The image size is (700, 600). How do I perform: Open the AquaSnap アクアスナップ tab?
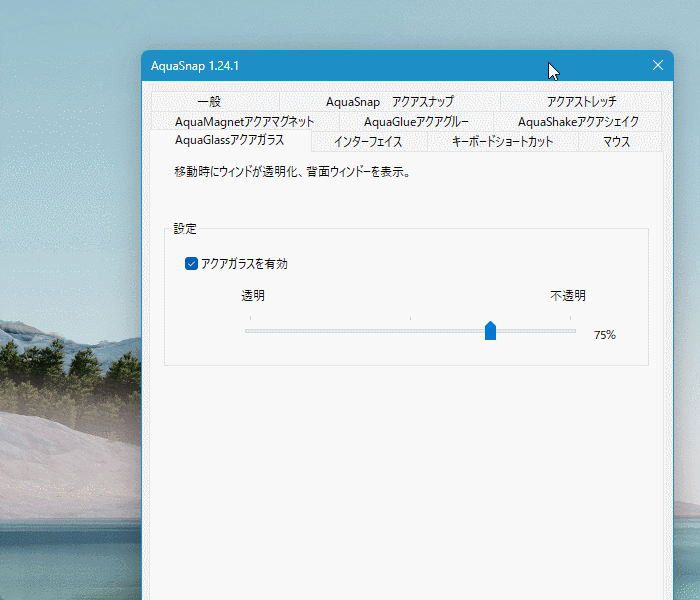(x=389, y=101)
